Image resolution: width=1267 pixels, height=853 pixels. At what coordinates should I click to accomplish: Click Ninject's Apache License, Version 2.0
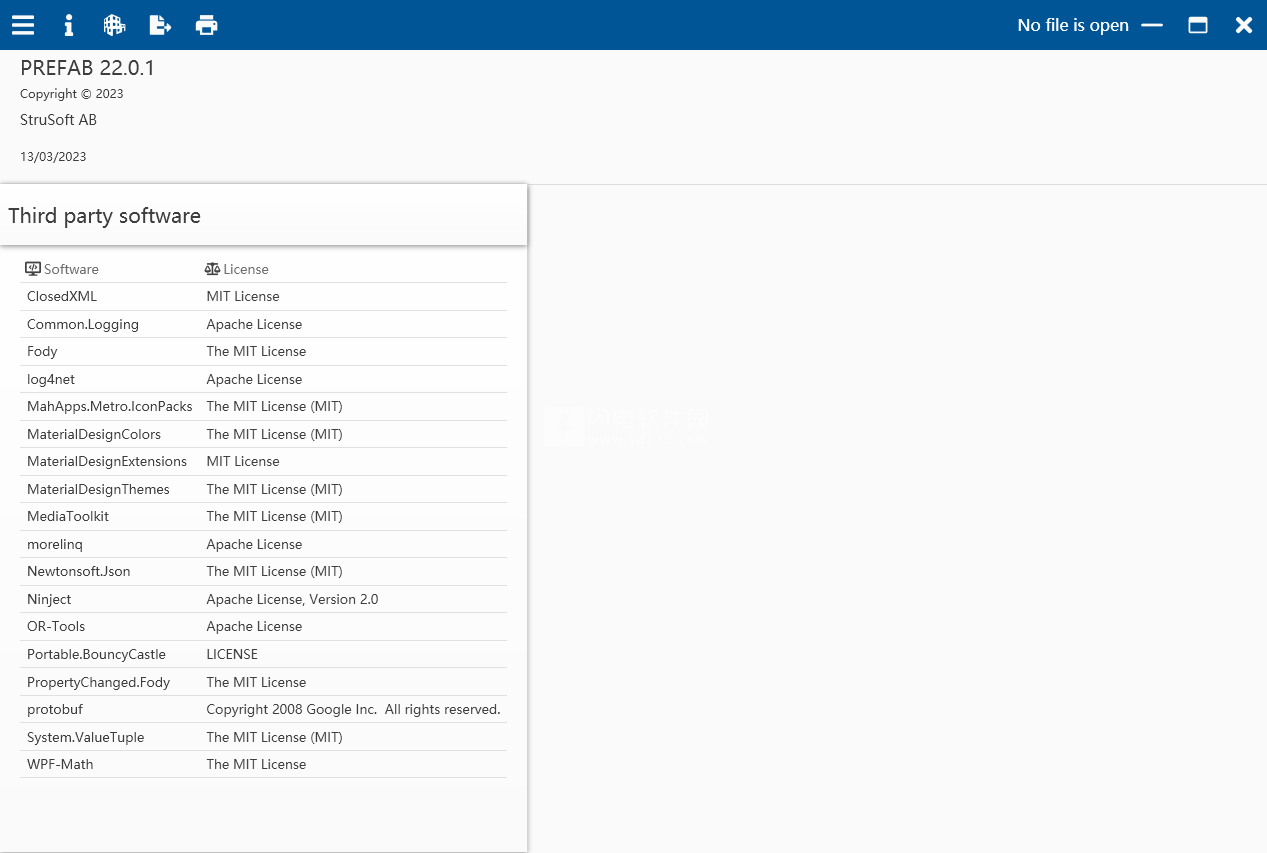pyautogui.click(x=292, y=599)
